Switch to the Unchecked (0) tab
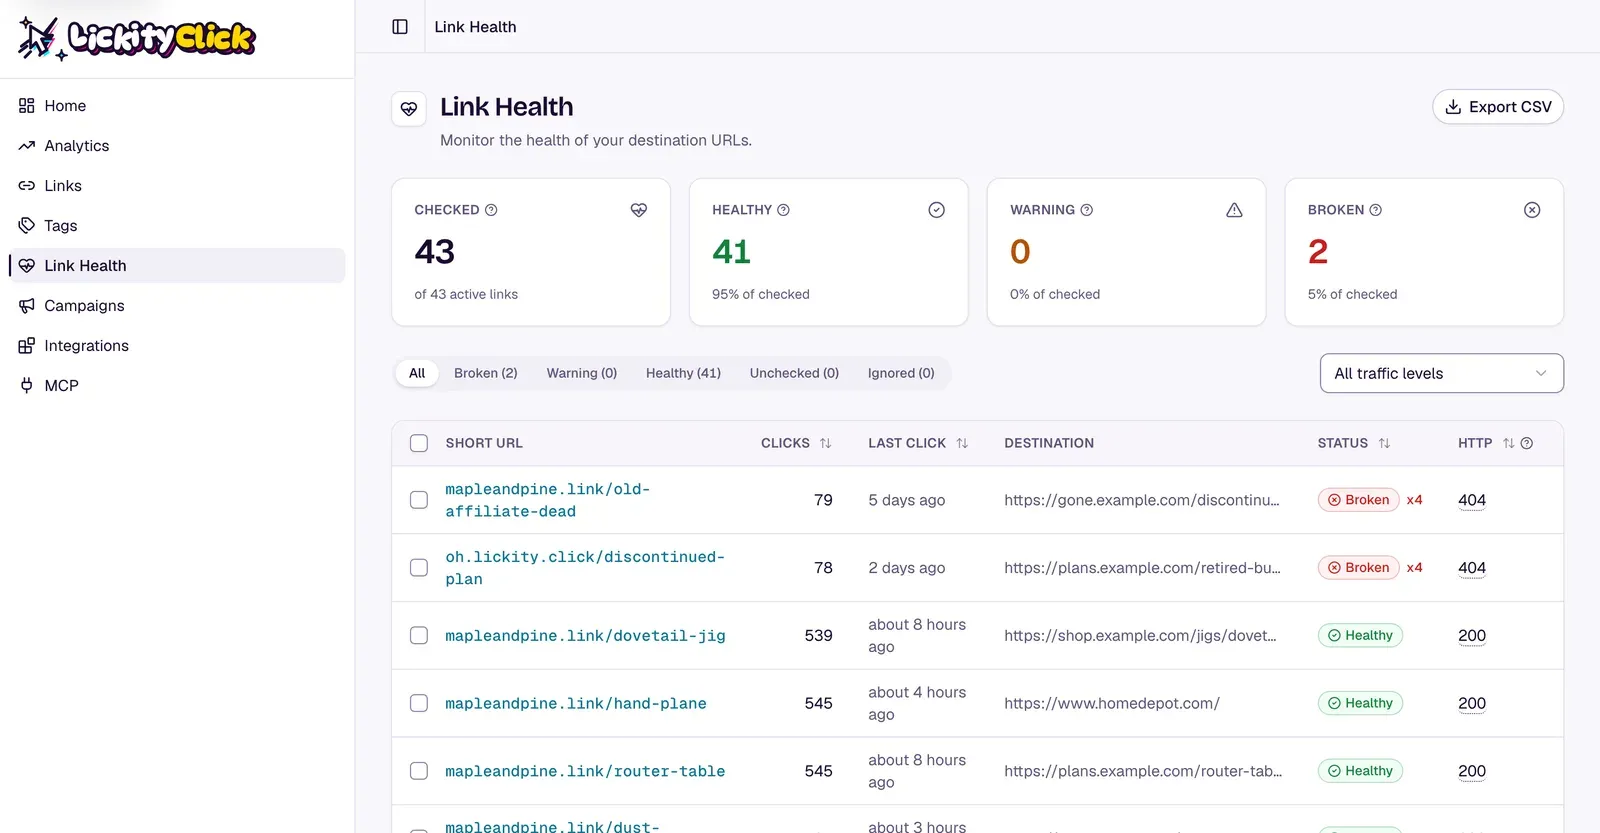The image size is (1600, 833). (794, 373)
